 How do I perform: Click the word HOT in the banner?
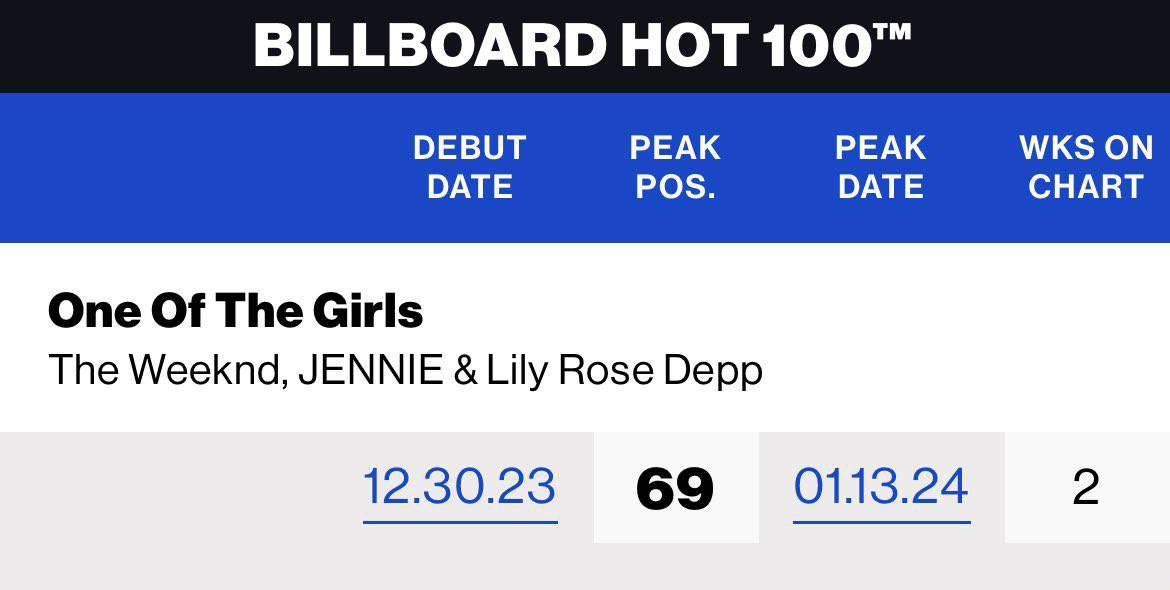click(x=683, y=45)
